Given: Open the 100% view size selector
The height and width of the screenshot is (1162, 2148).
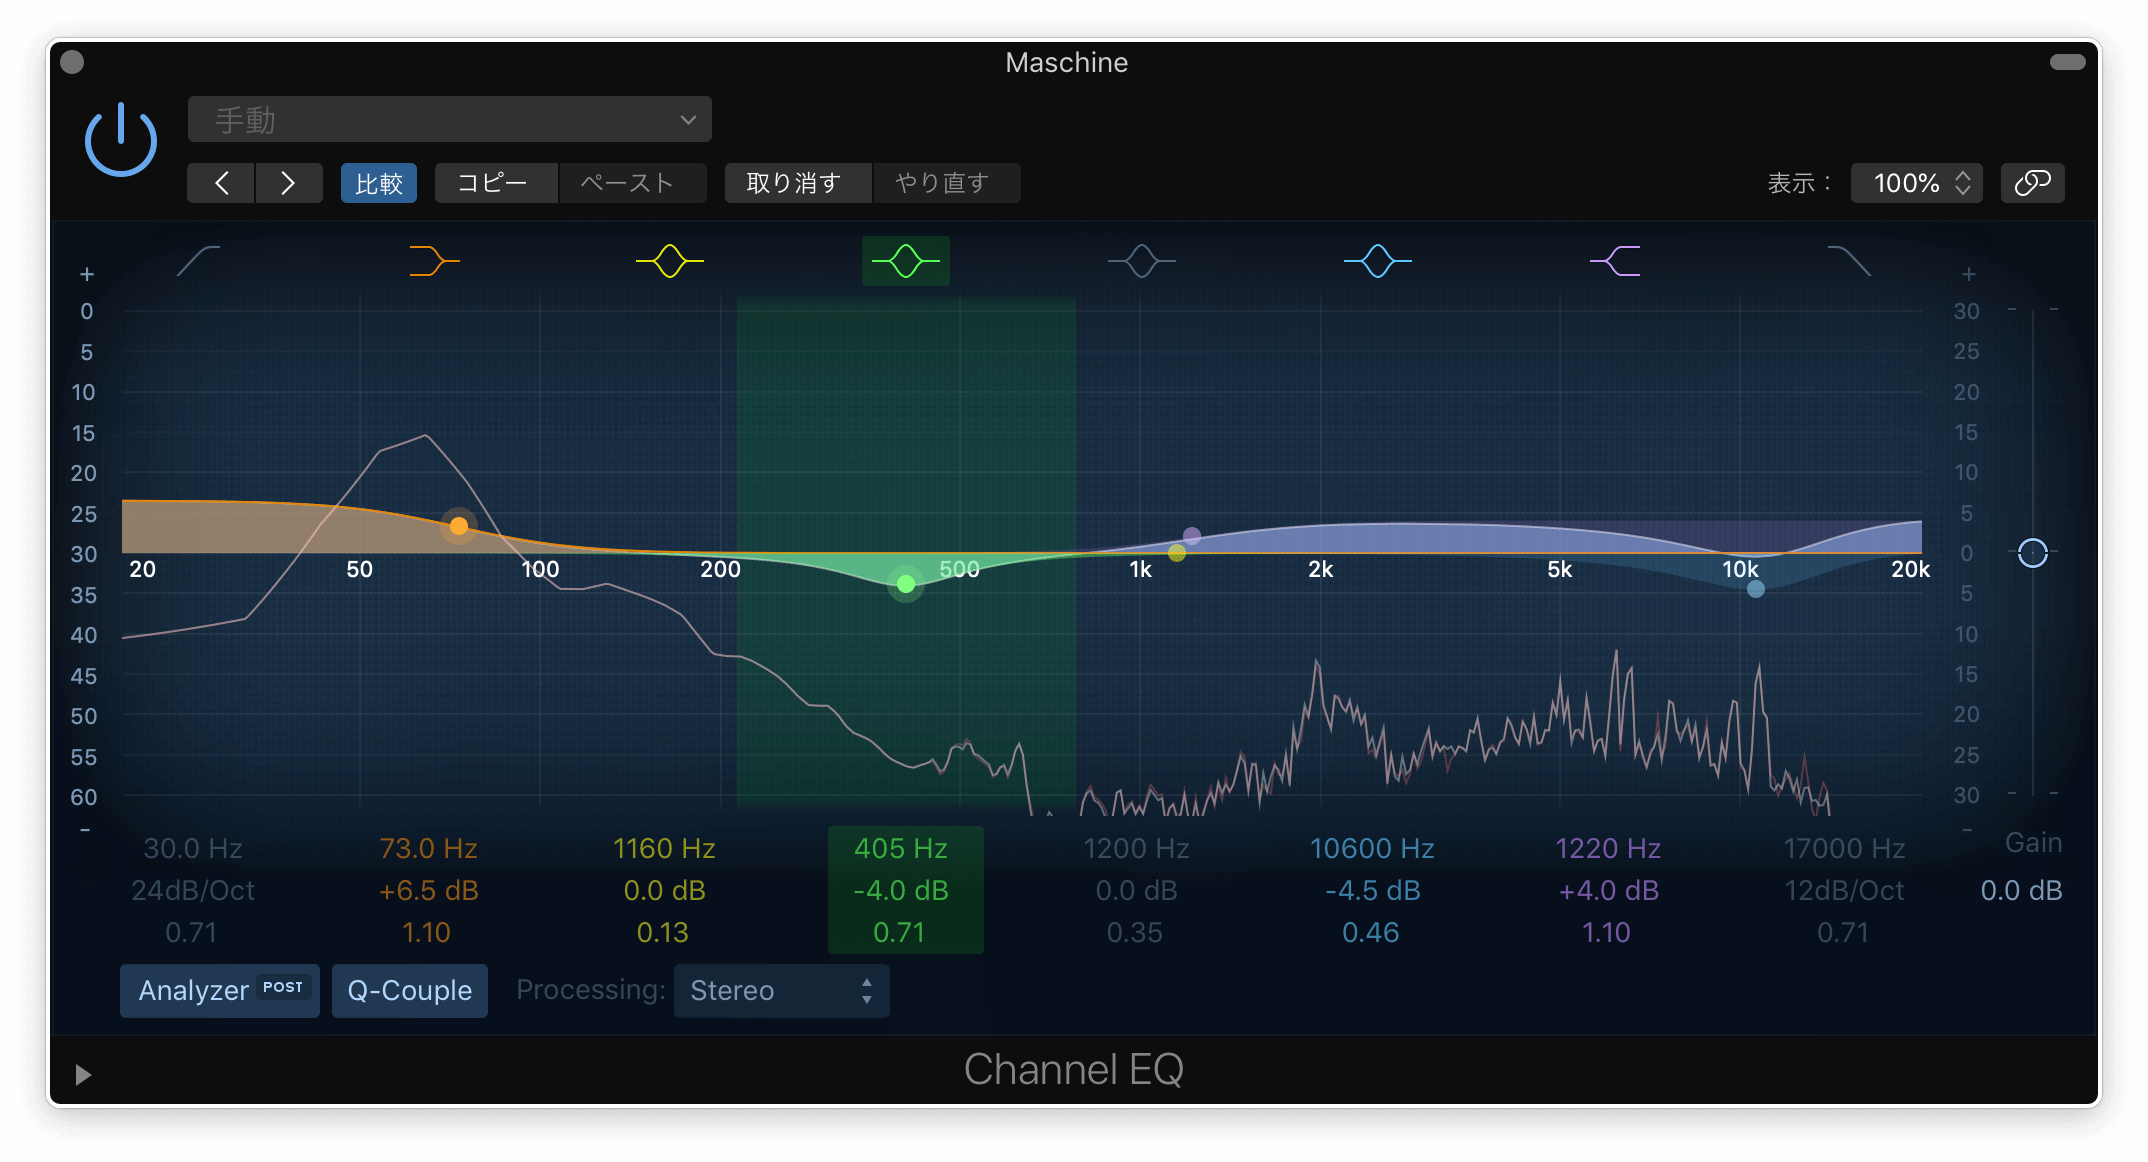Looking at the screenshot, I should (1916, 183).
